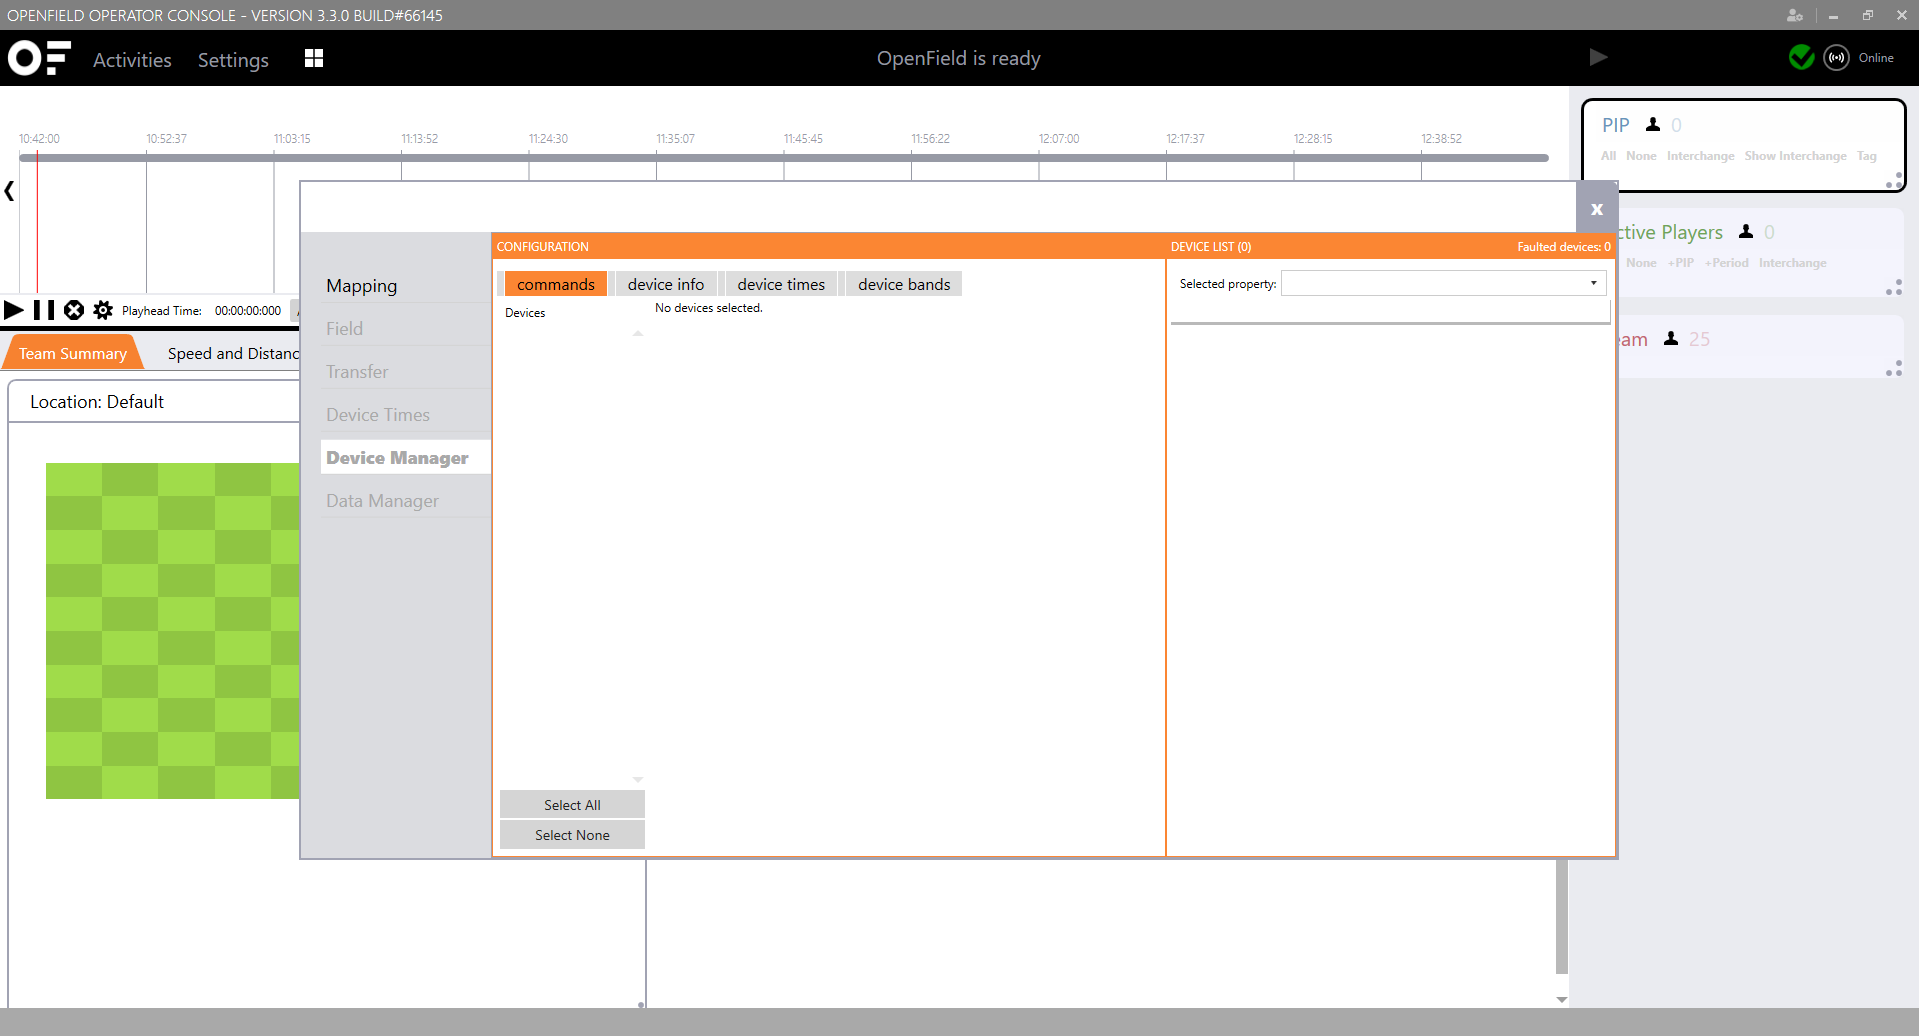The height and width of the screenshot is (1036, 1919).
Task: Click the green checkered field thumbnail
Action: point(173,630)
